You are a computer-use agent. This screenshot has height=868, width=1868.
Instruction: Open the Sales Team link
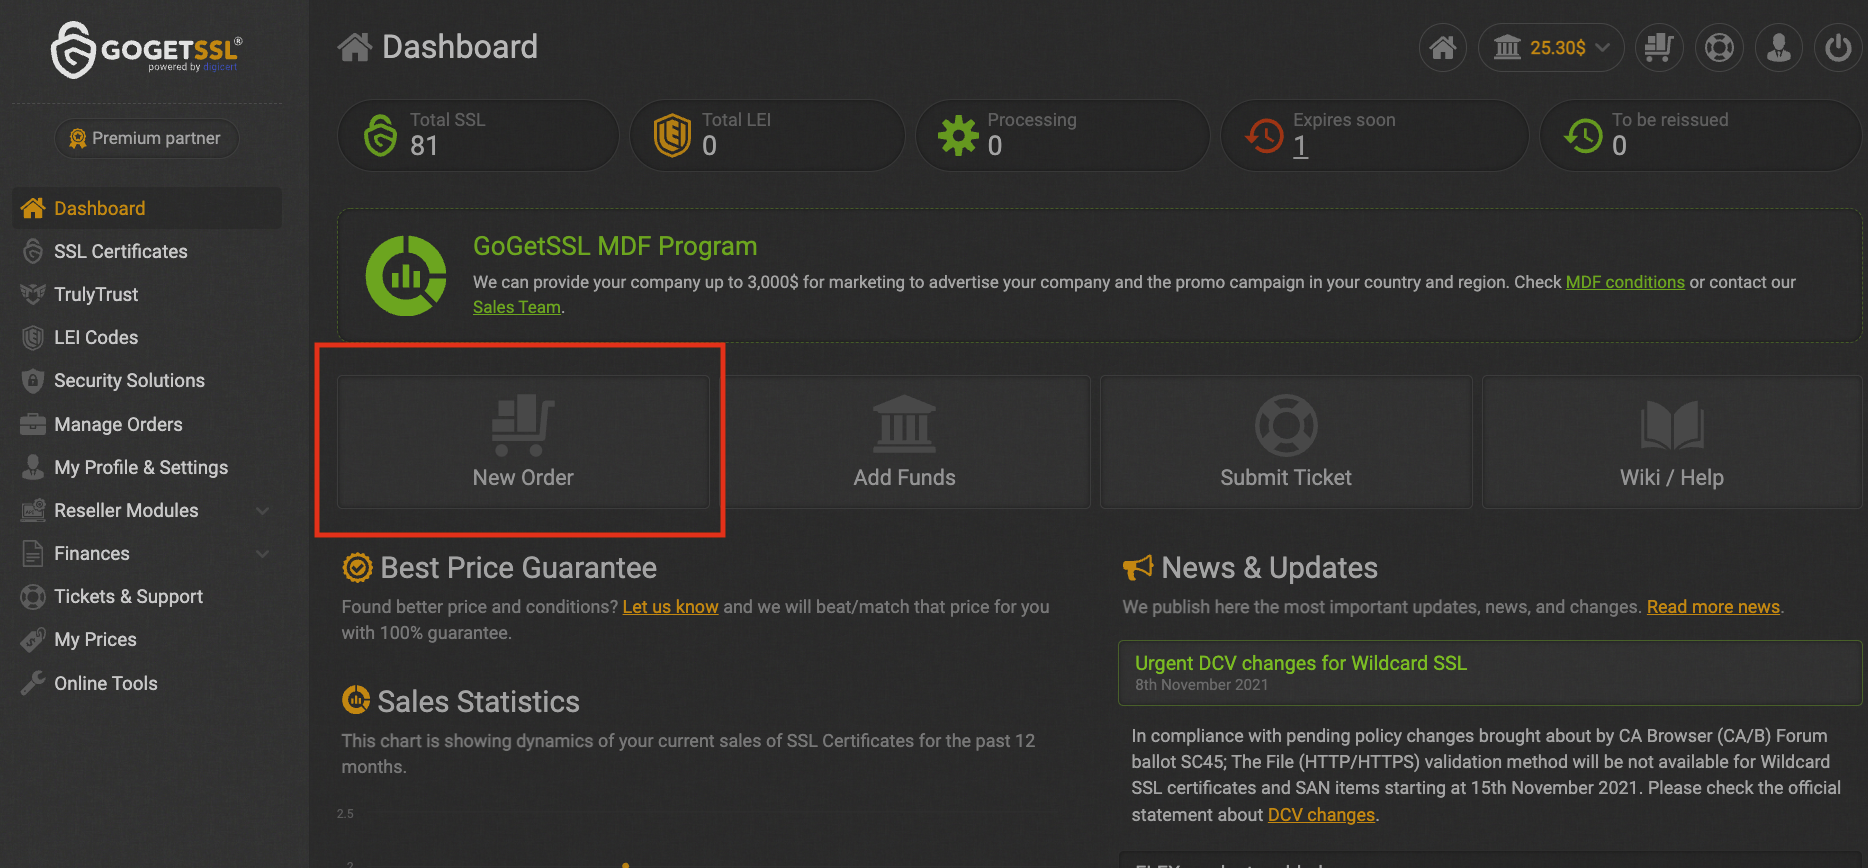point(516,307)
